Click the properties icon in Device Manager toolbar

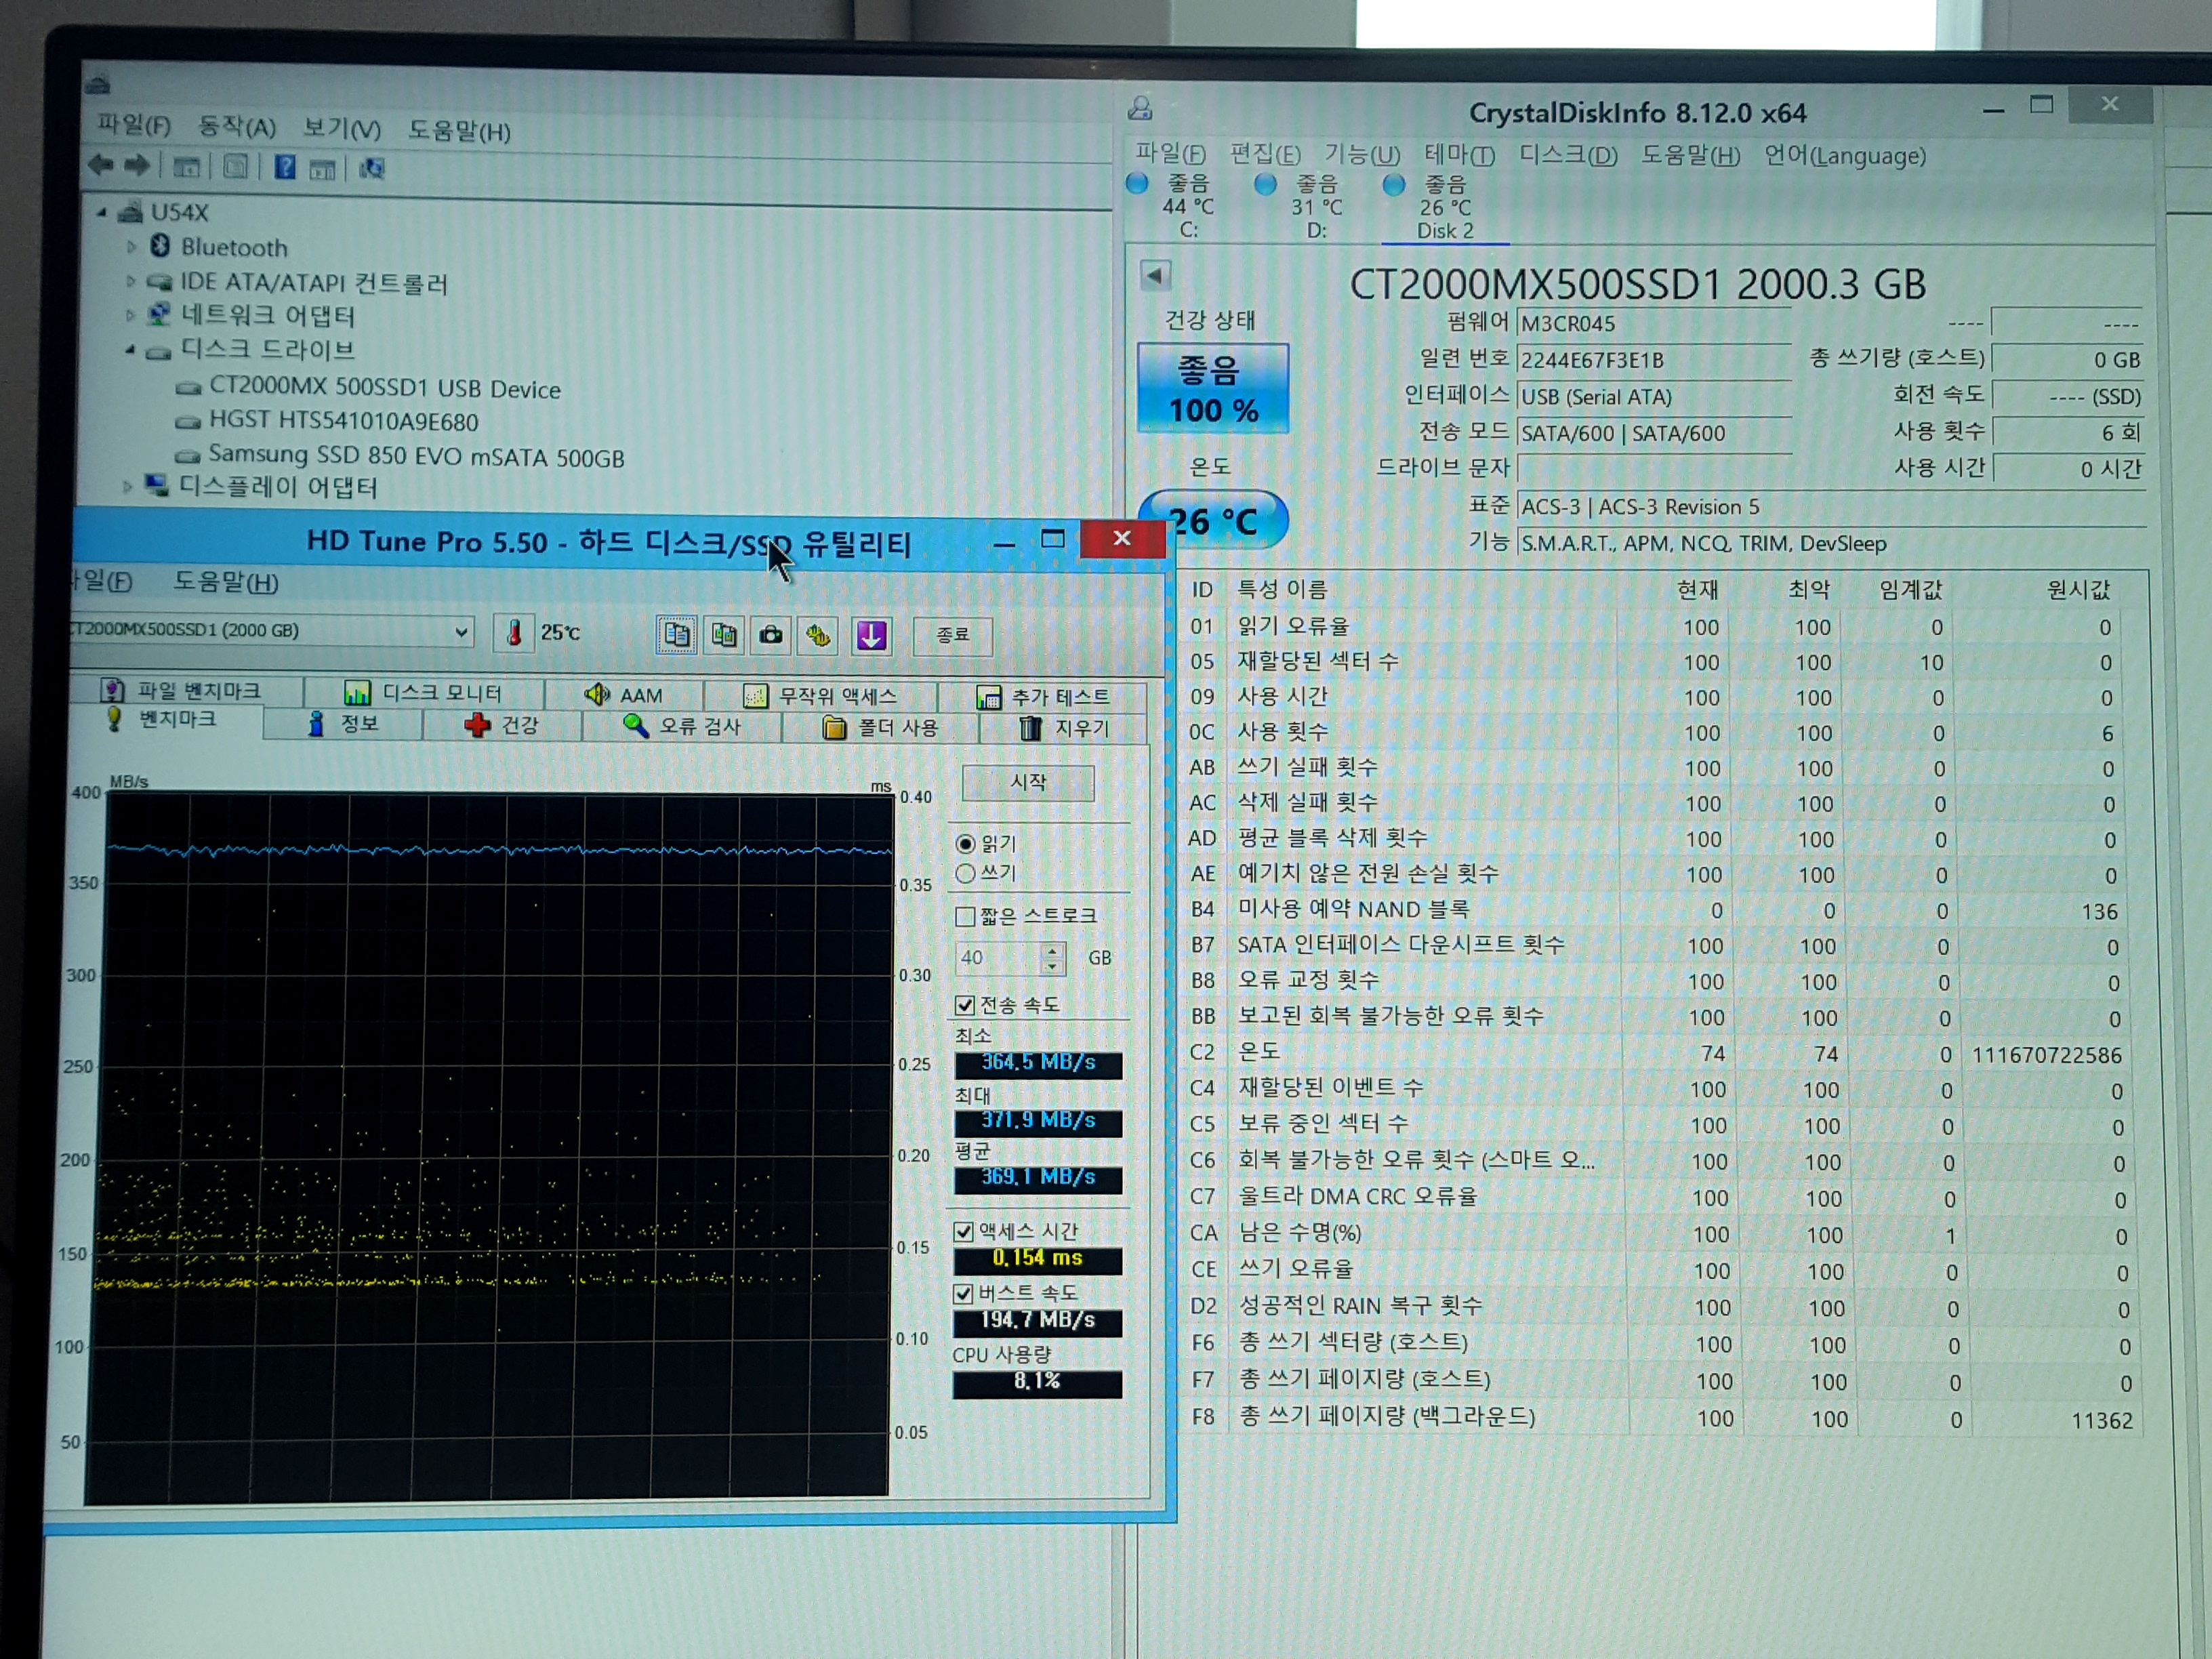[x=235, y=166]
